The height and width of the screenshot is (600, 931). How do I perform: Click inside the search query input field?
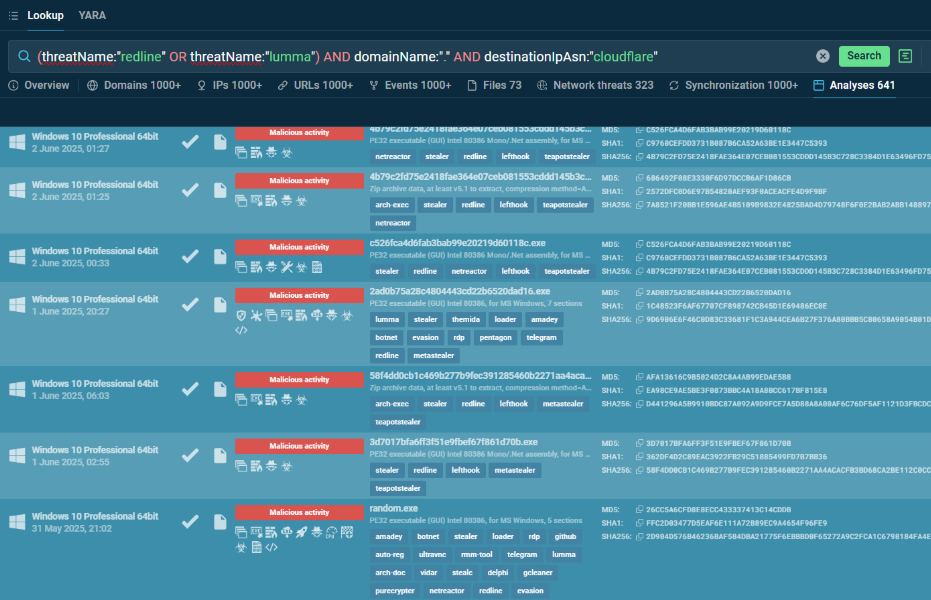(x=420, y=56)
